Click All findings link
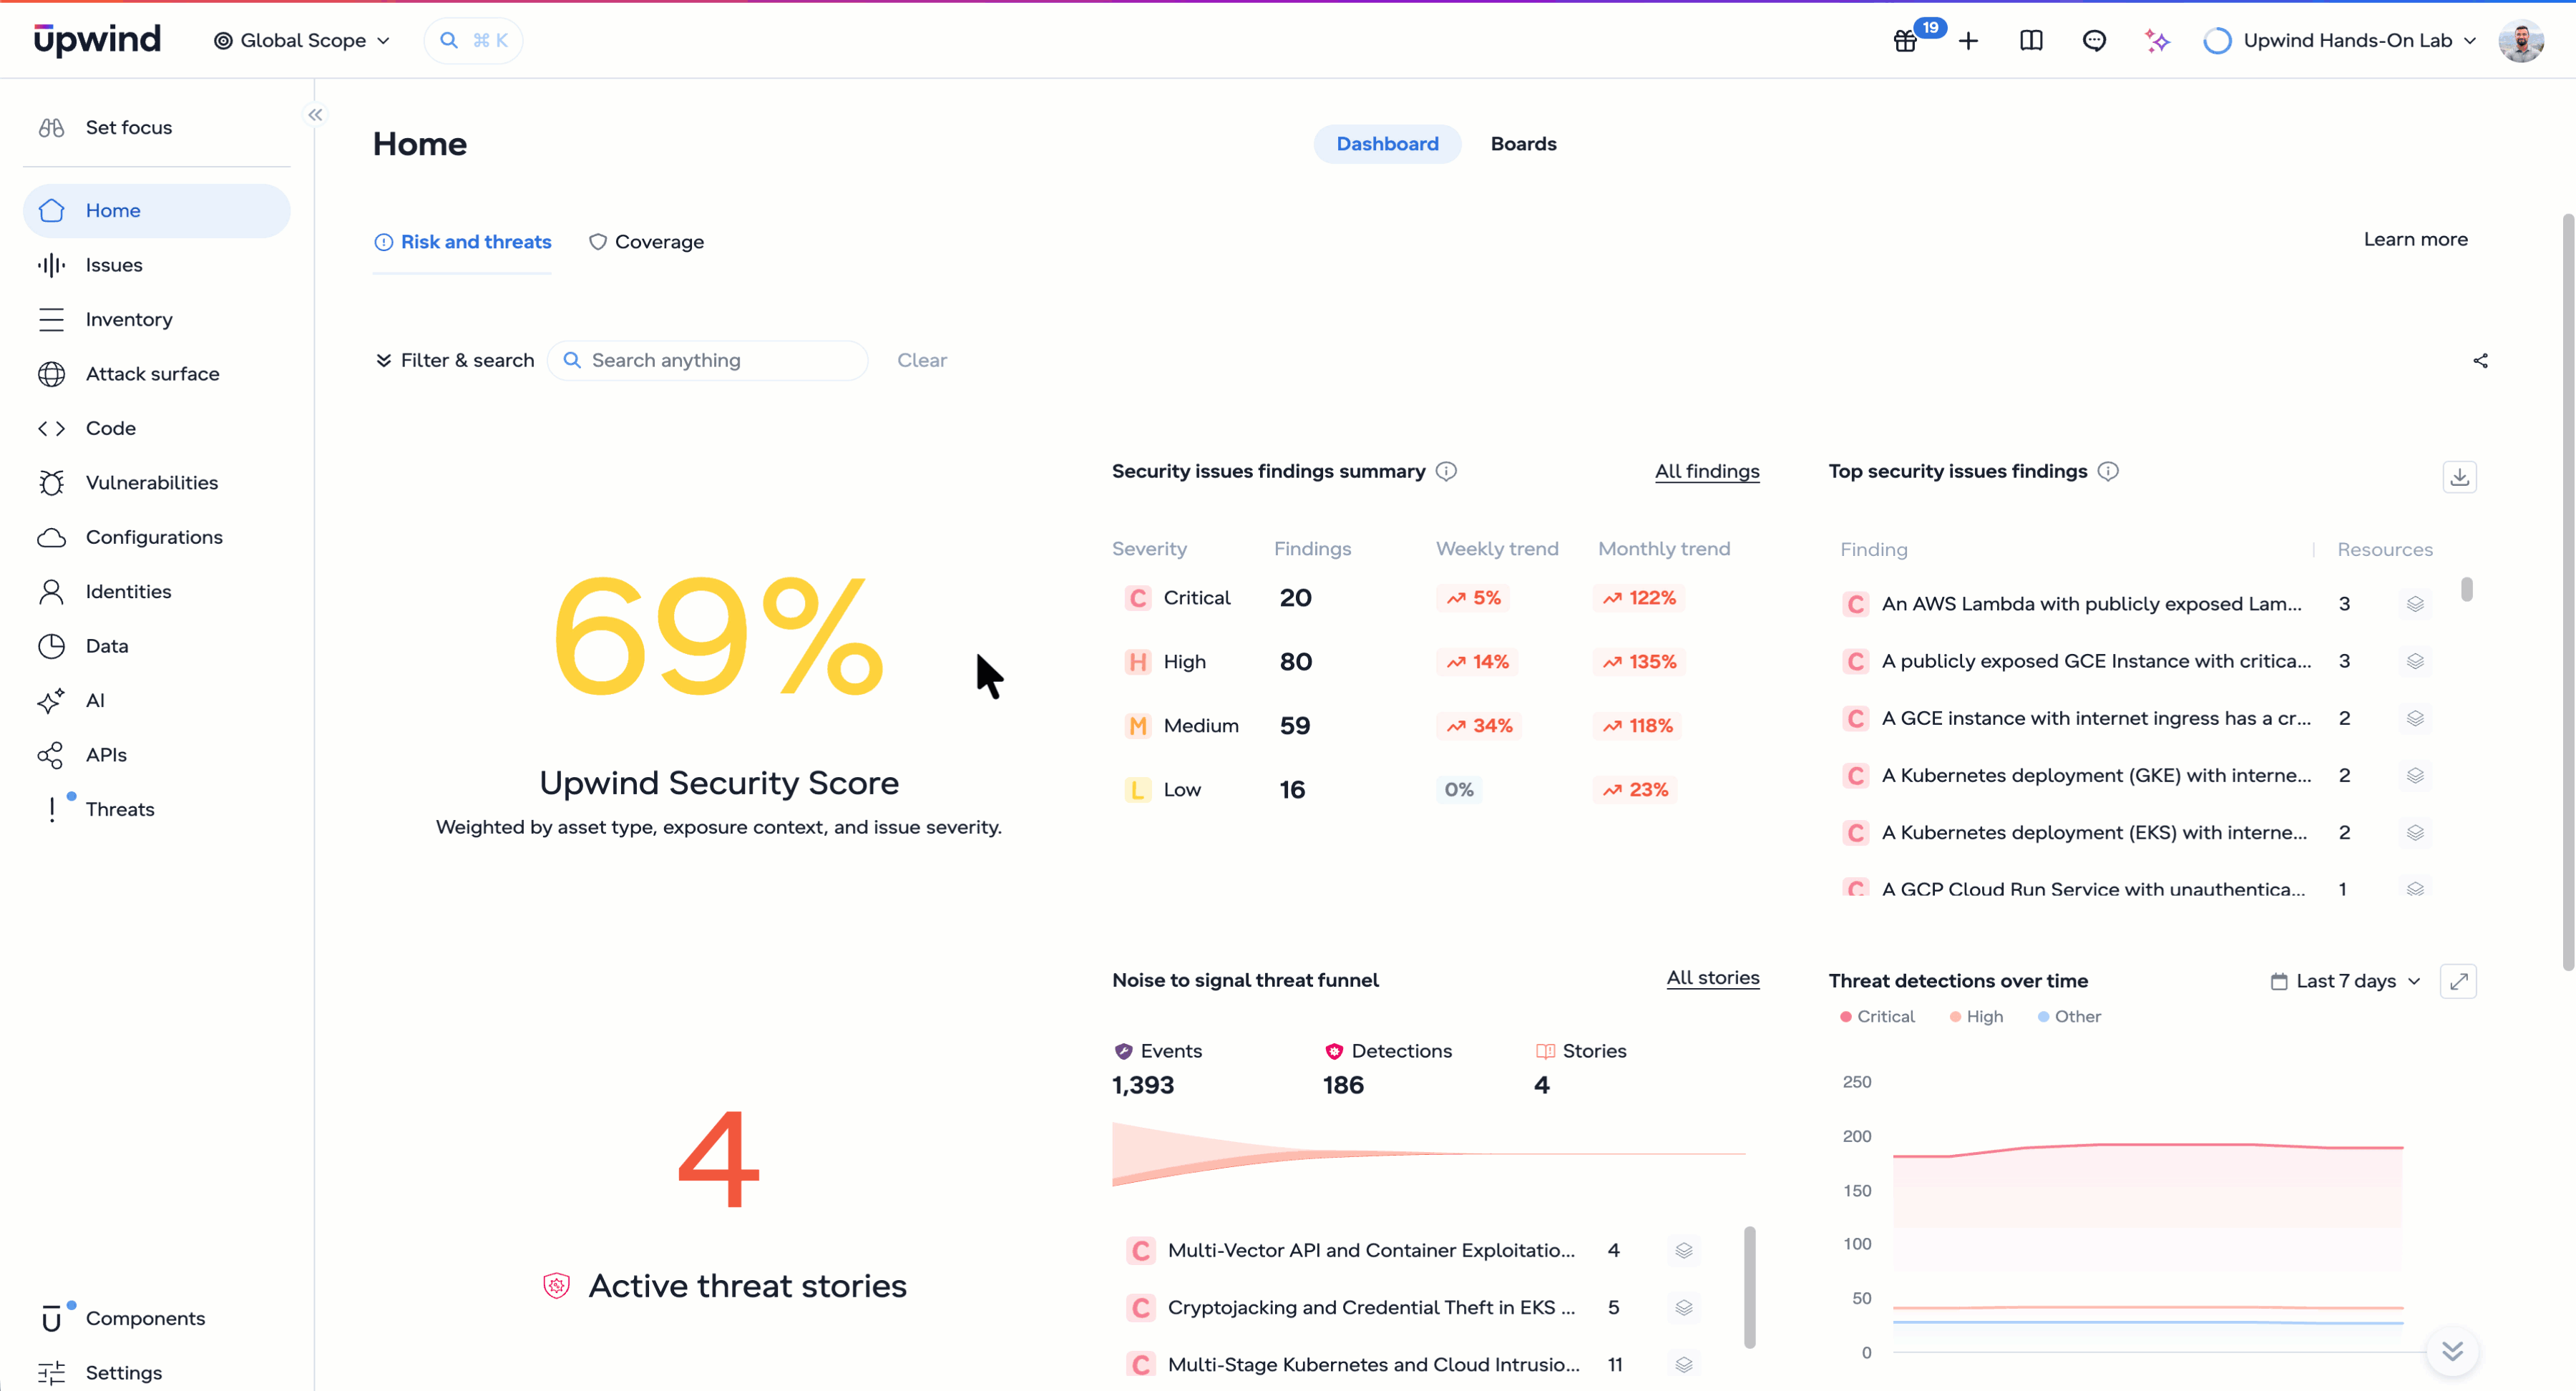This screenshot has width=2576, height=1391. point(1707,471)
